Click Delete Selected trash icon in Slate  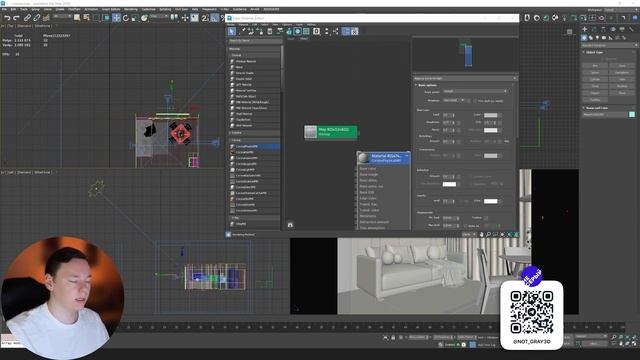(269, 31)
